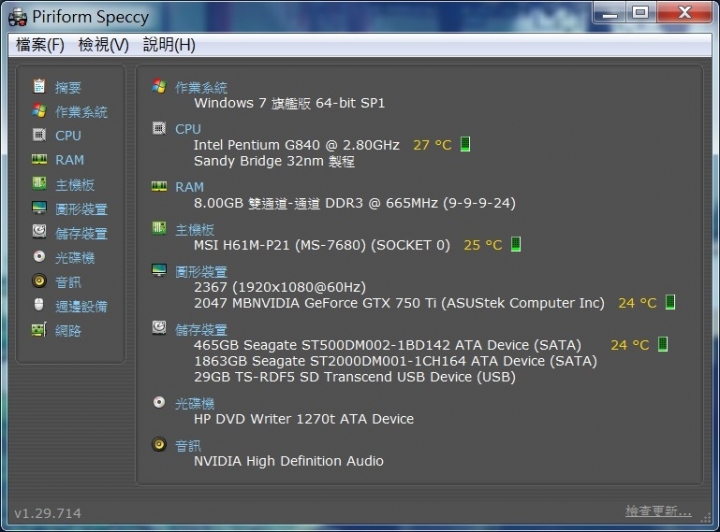Screen dimensions: 720x532
Task: Click the 音訊 speaker icon in sidebar
Action: click(x=39, y=280)
